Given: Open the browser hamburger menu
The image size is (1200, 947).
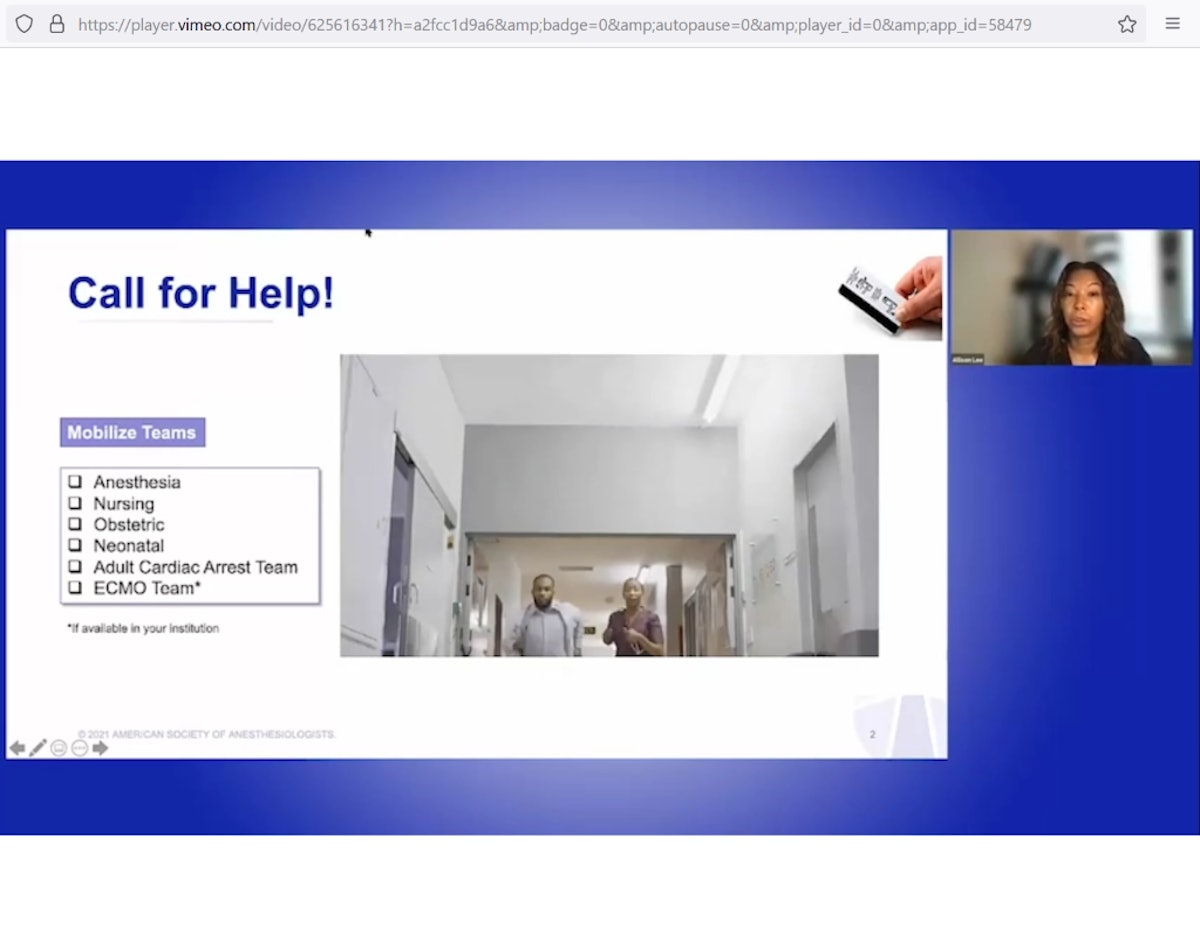Looking at the screenshot, I should click(x=1173, y=24).
